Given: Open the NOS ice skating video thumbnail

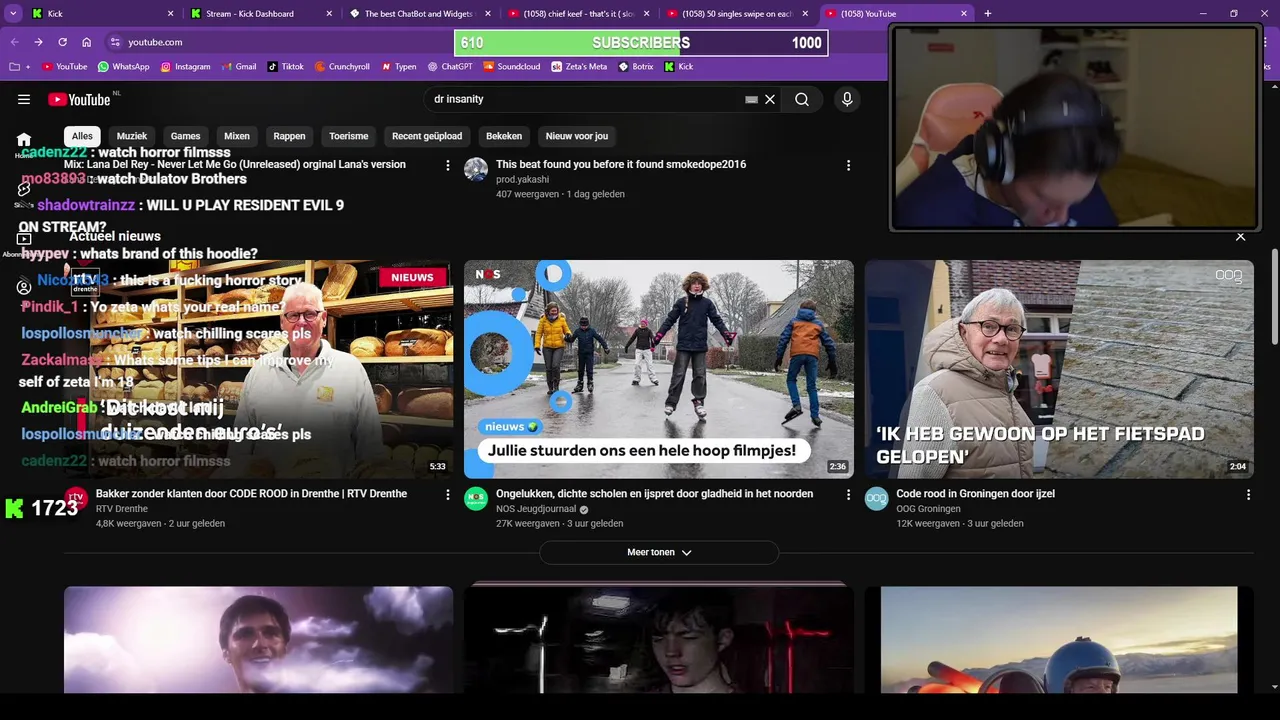Looking at the screenshot, I should (659, 369).
